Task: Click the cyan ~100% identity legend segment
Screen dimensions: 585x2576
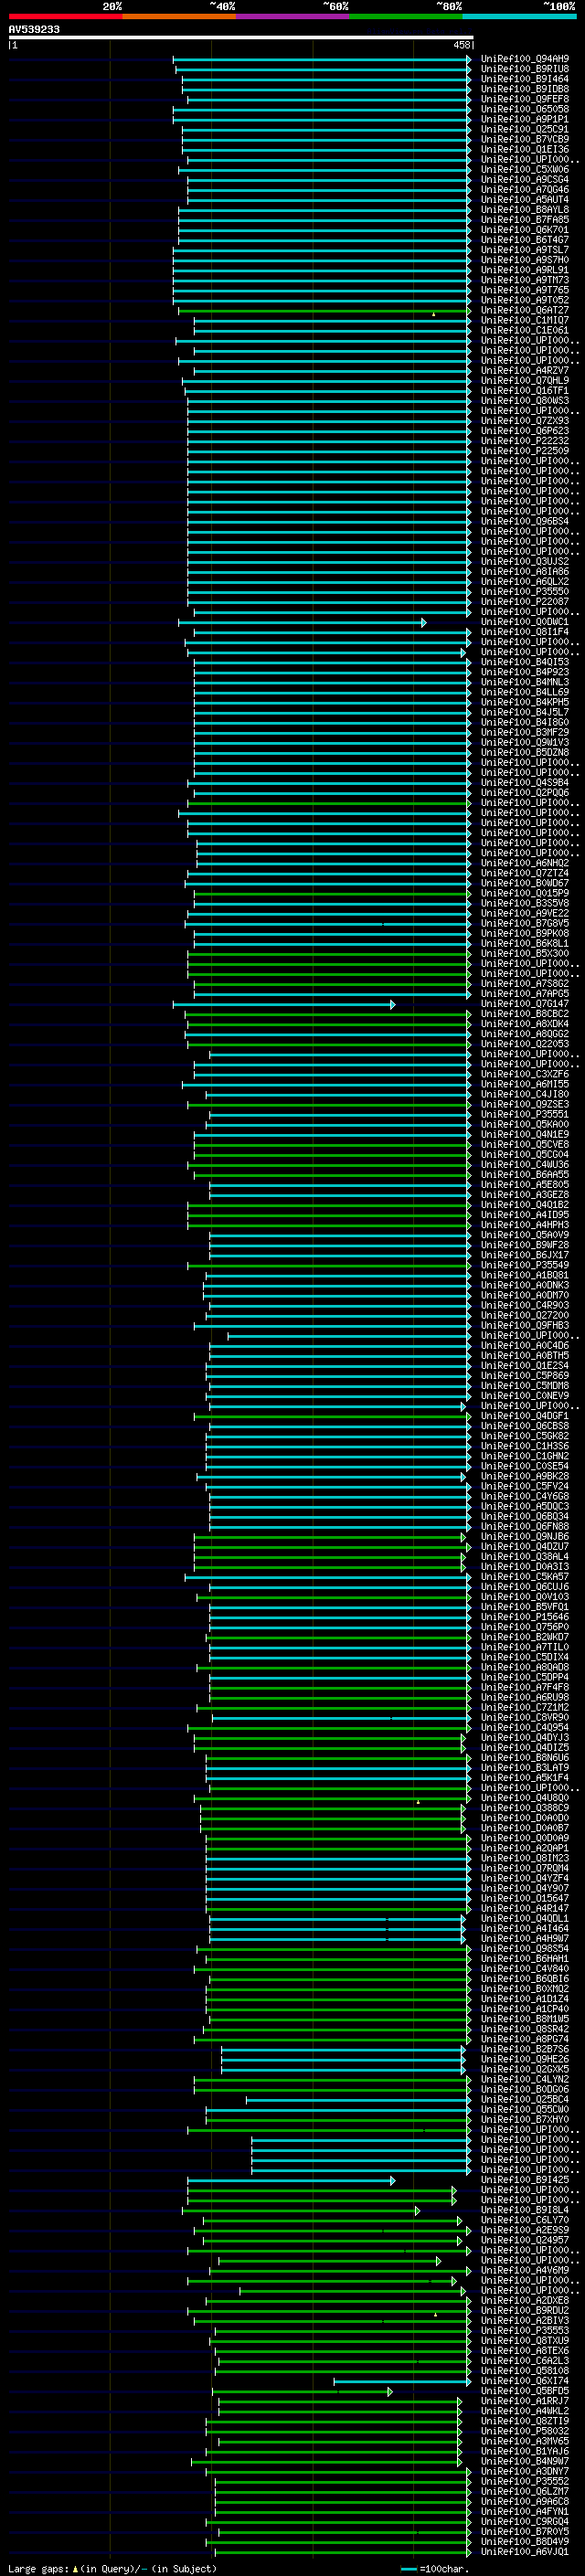Action: point(520,16)
